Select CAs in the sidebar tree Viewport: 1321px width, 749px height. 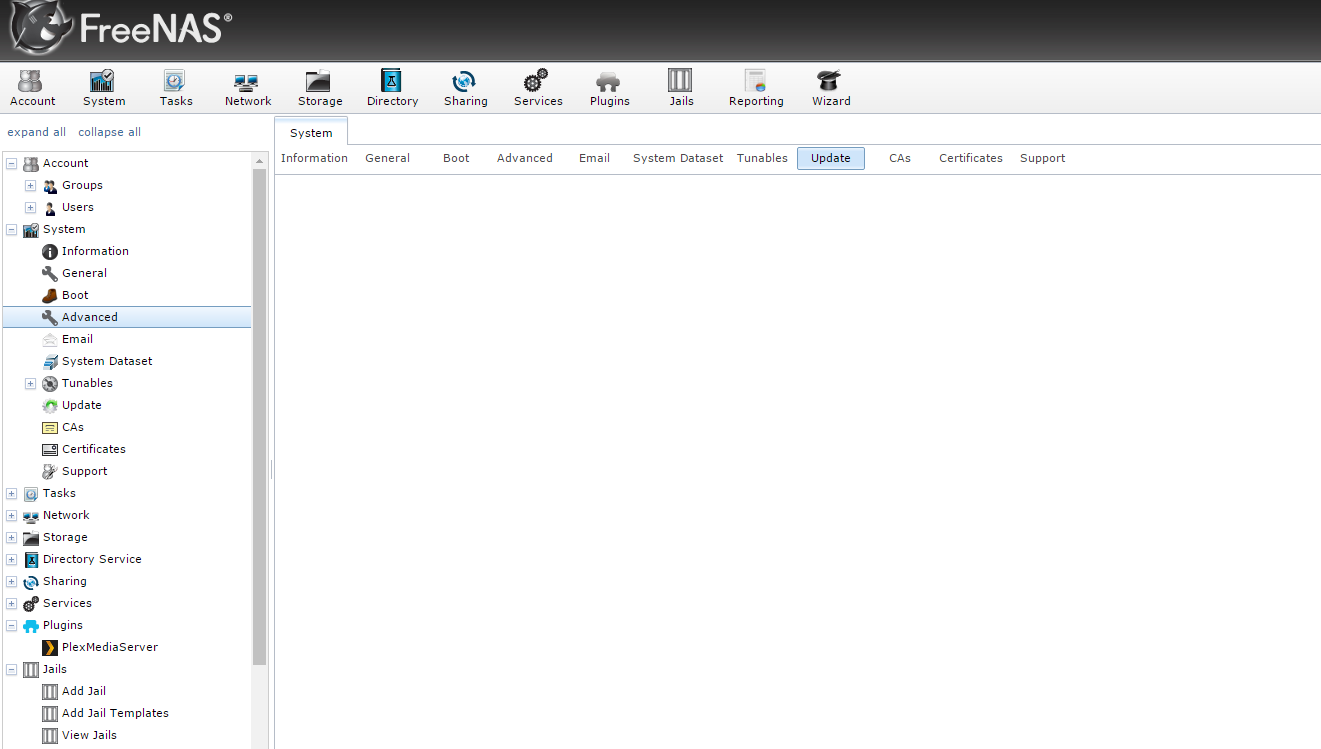pyautogui.click(x=72, y=427)
